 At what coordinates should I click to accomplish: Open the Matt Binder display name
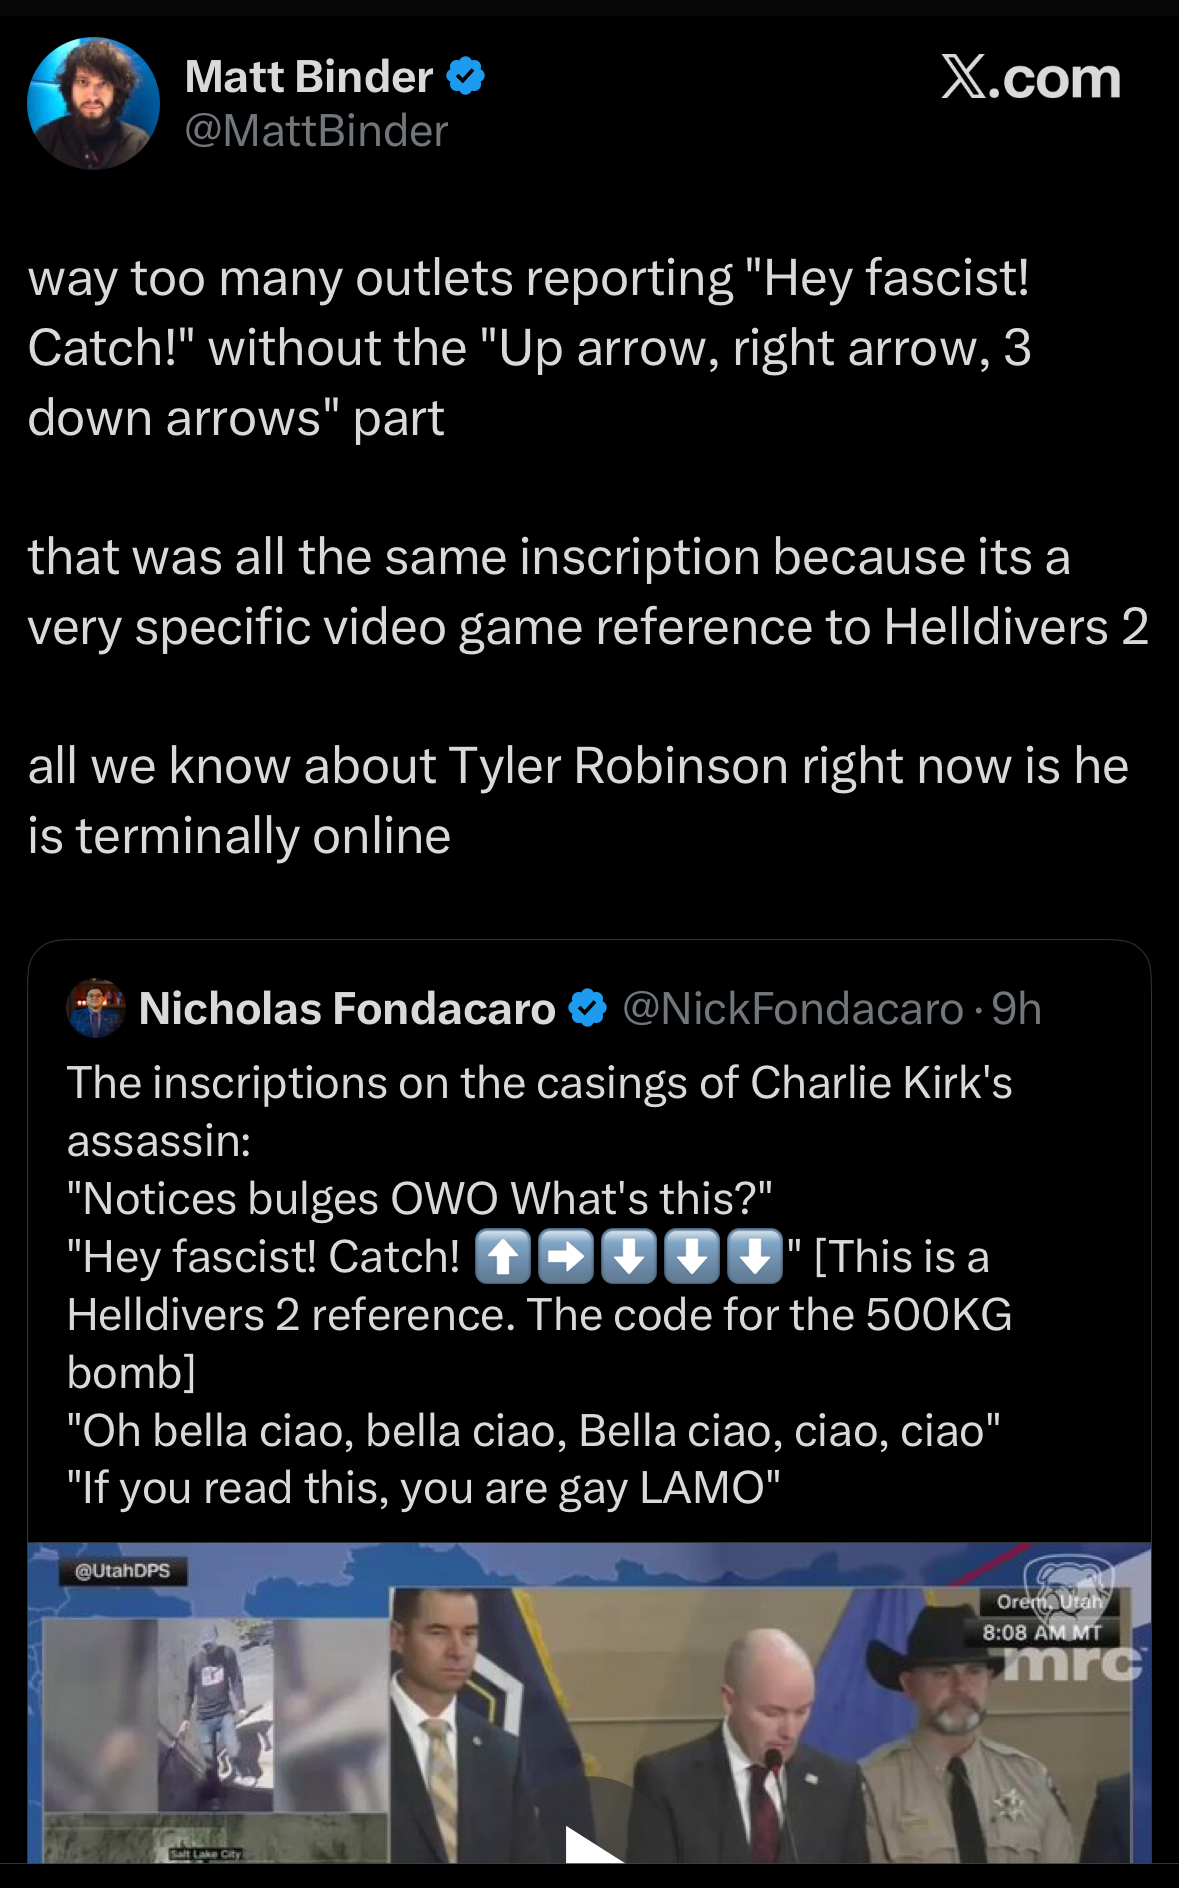pos(309,77)
